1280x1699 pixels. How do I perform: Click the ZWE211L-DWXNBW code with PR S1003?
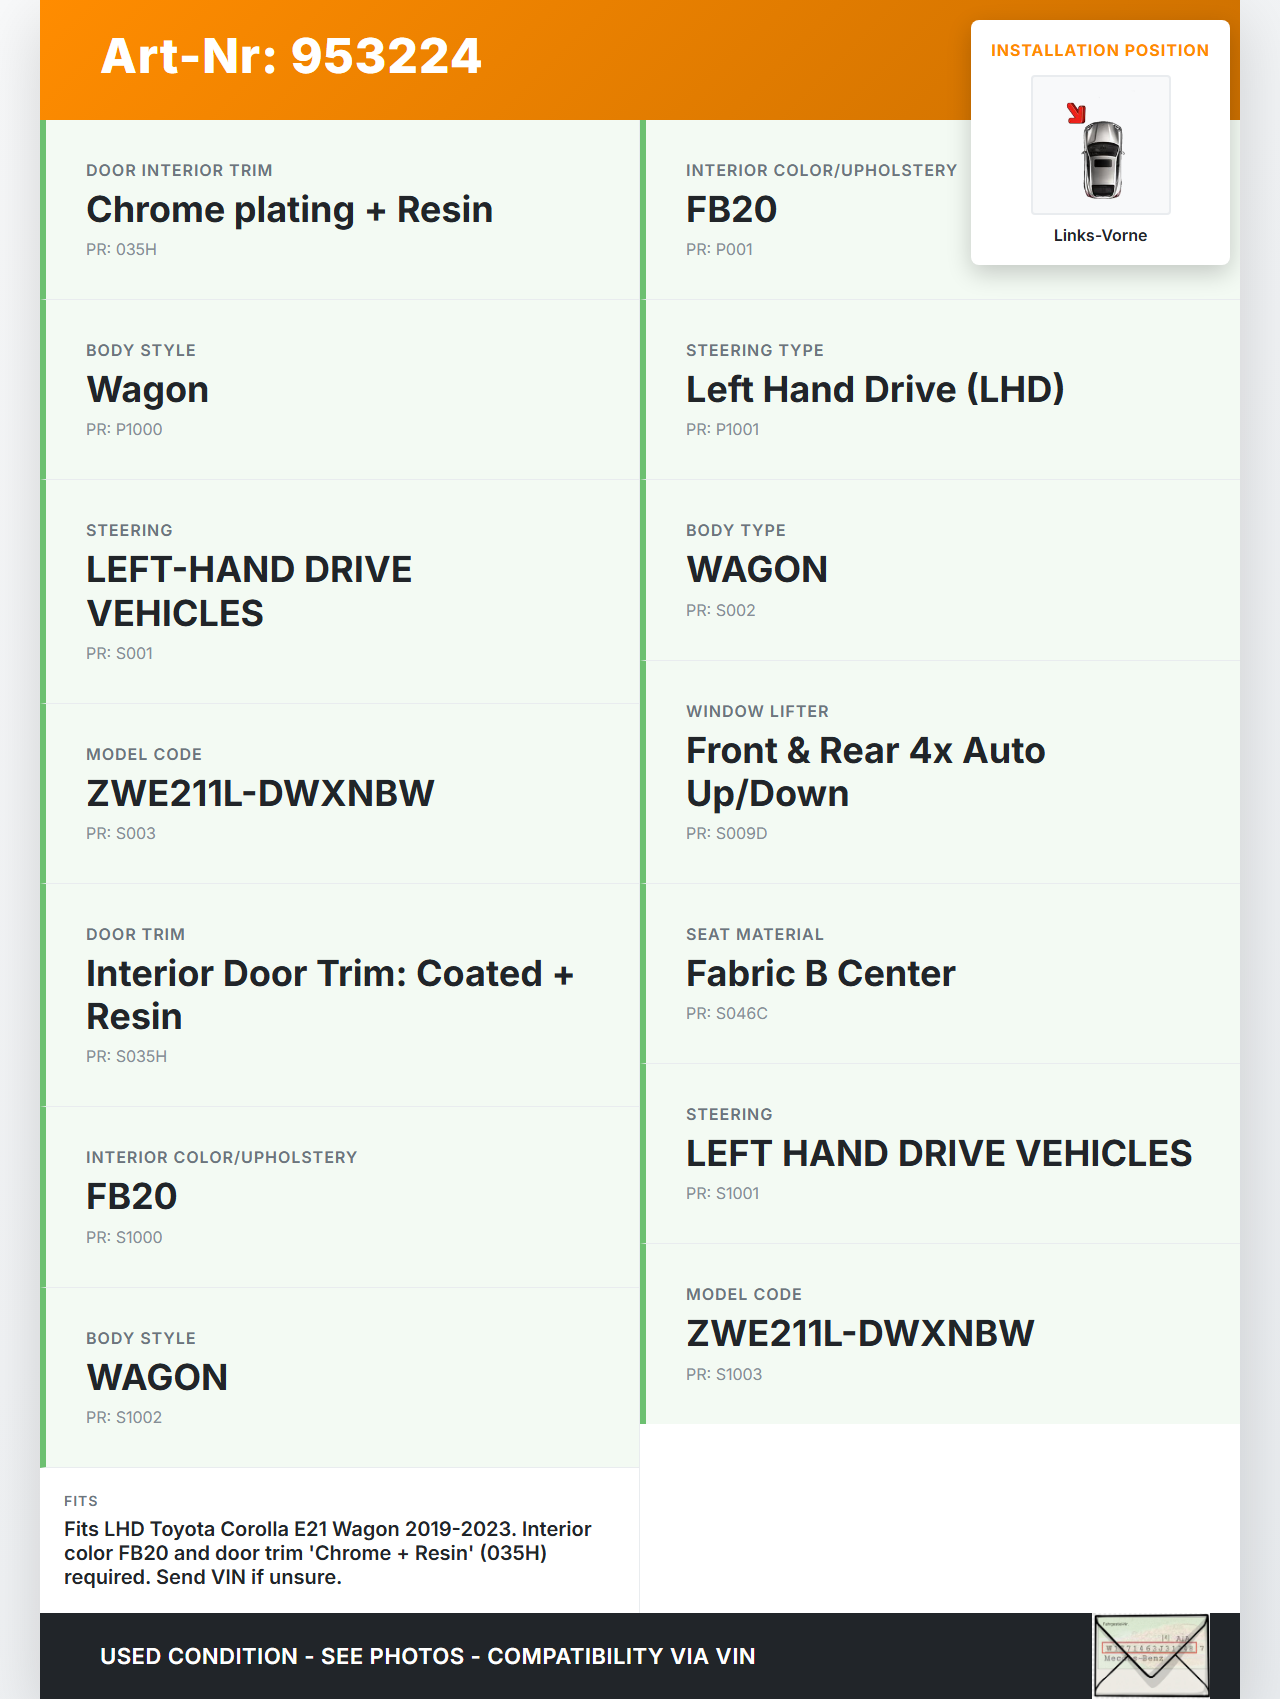[860, 1333]
